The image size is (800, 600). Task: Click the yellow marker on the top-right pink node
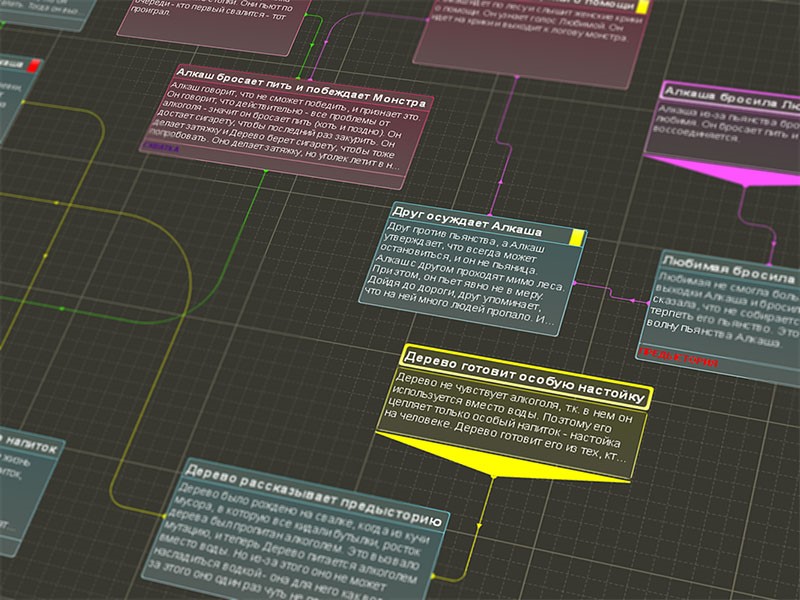coord(643,7)
